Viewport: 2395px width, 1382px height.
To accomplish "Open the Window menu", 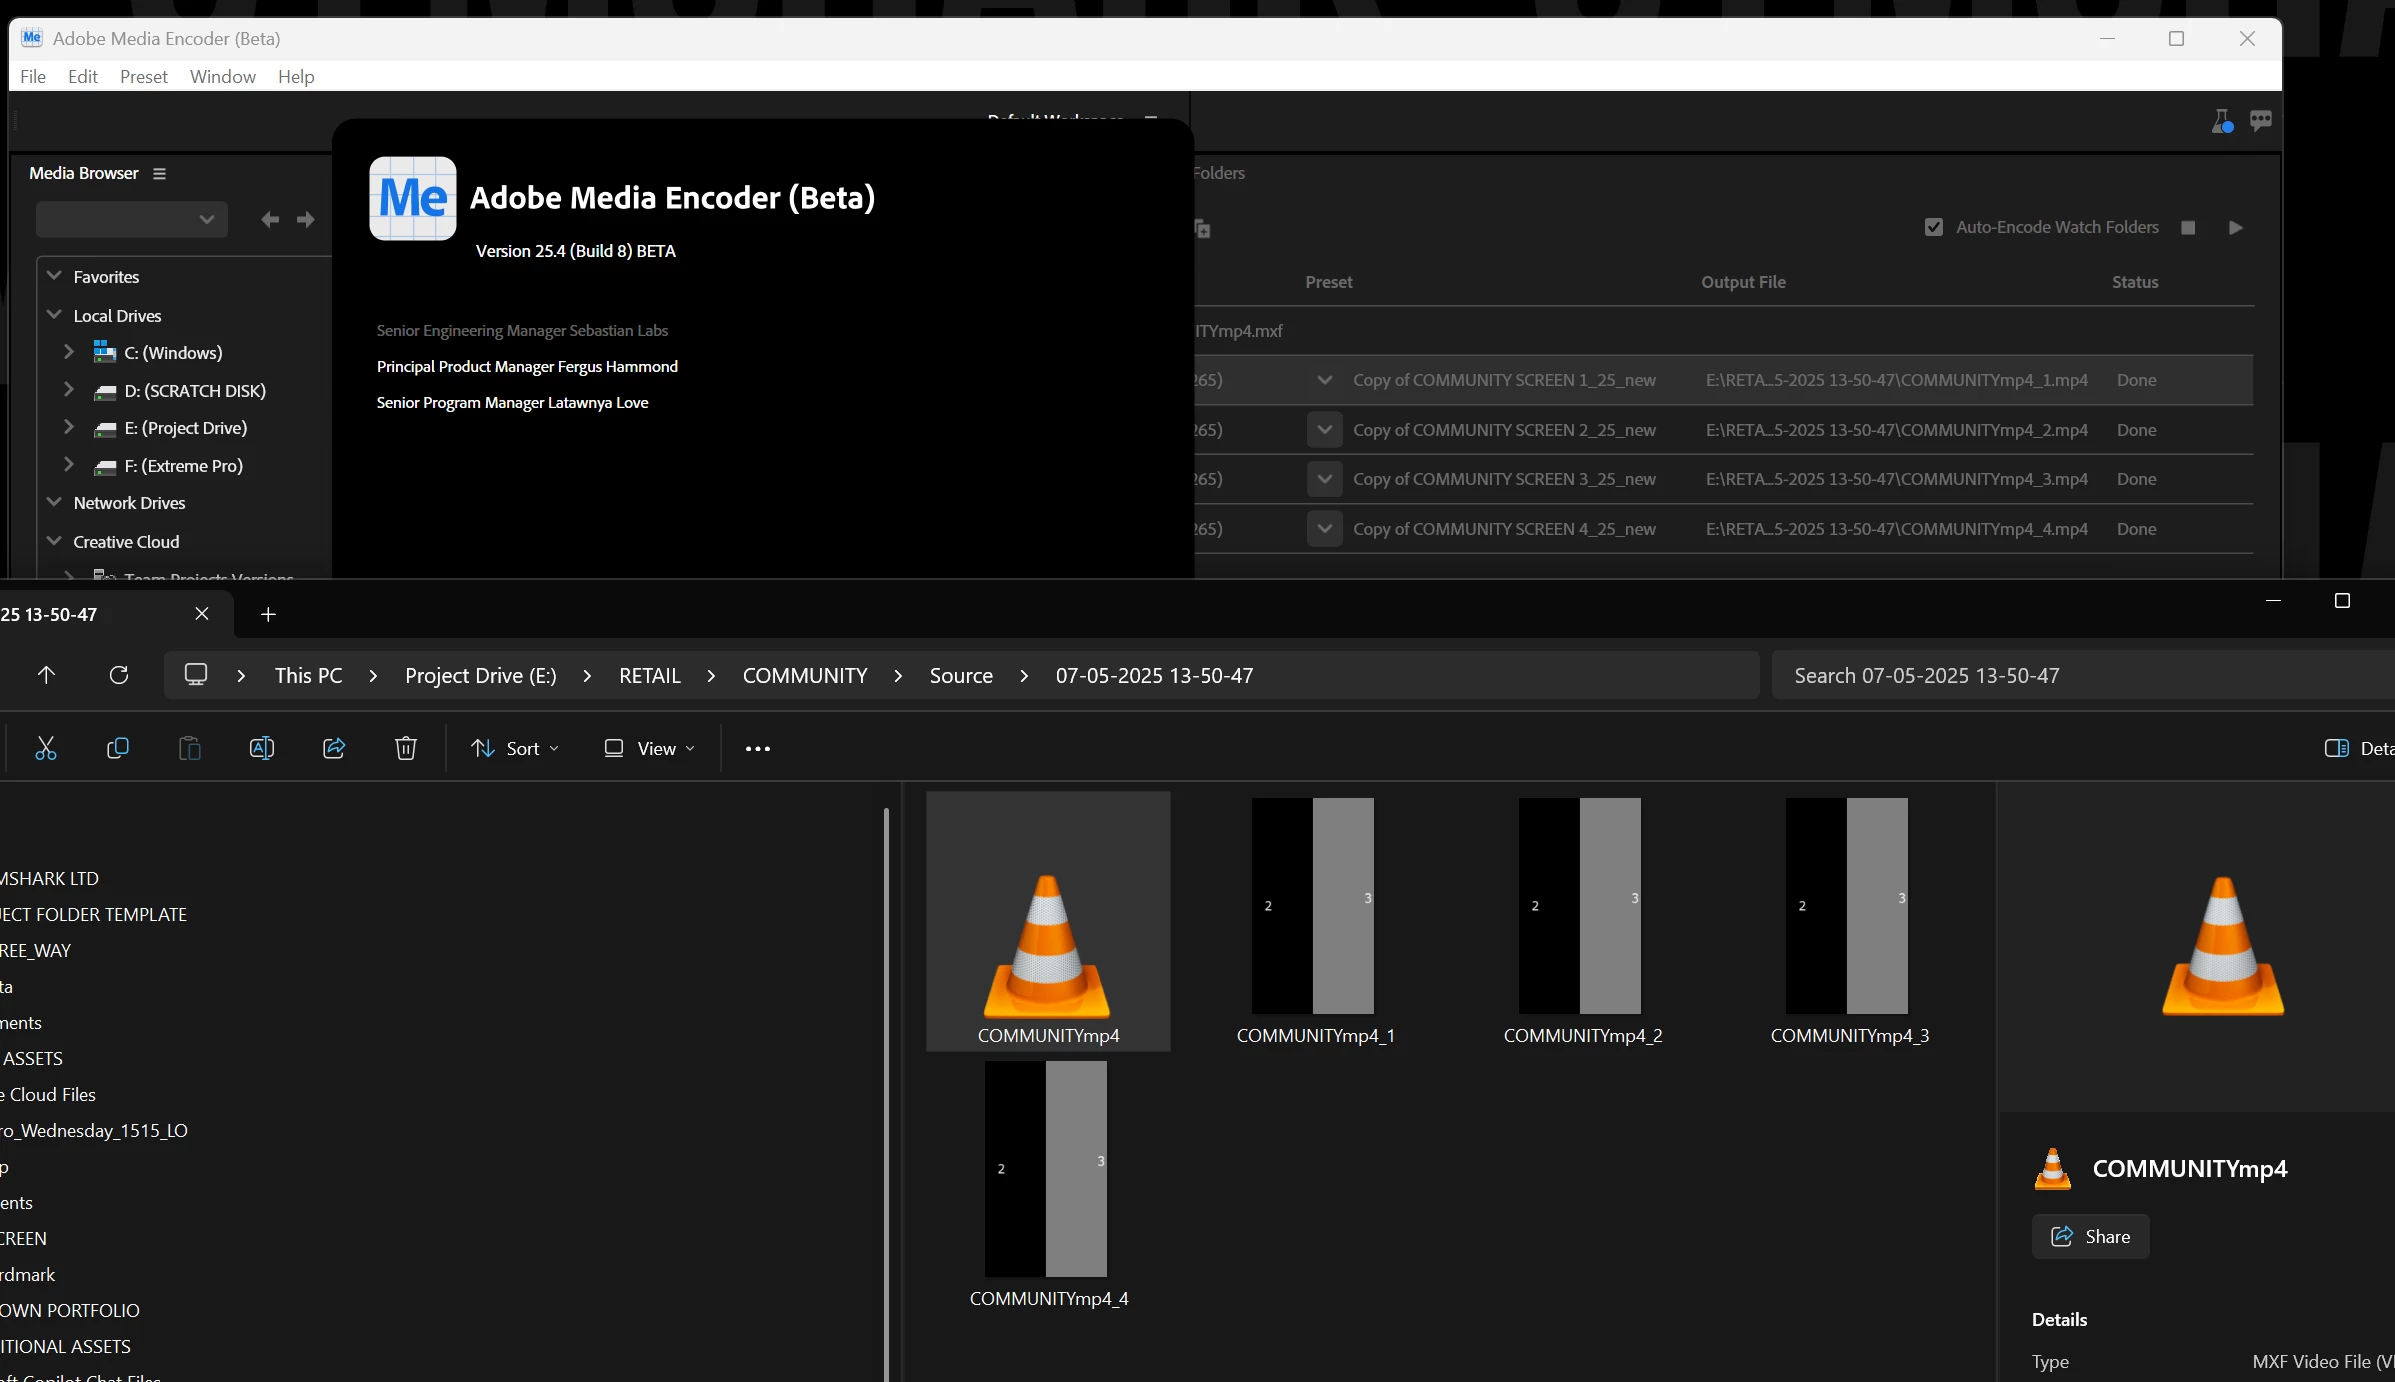I will tap(222, 77).
